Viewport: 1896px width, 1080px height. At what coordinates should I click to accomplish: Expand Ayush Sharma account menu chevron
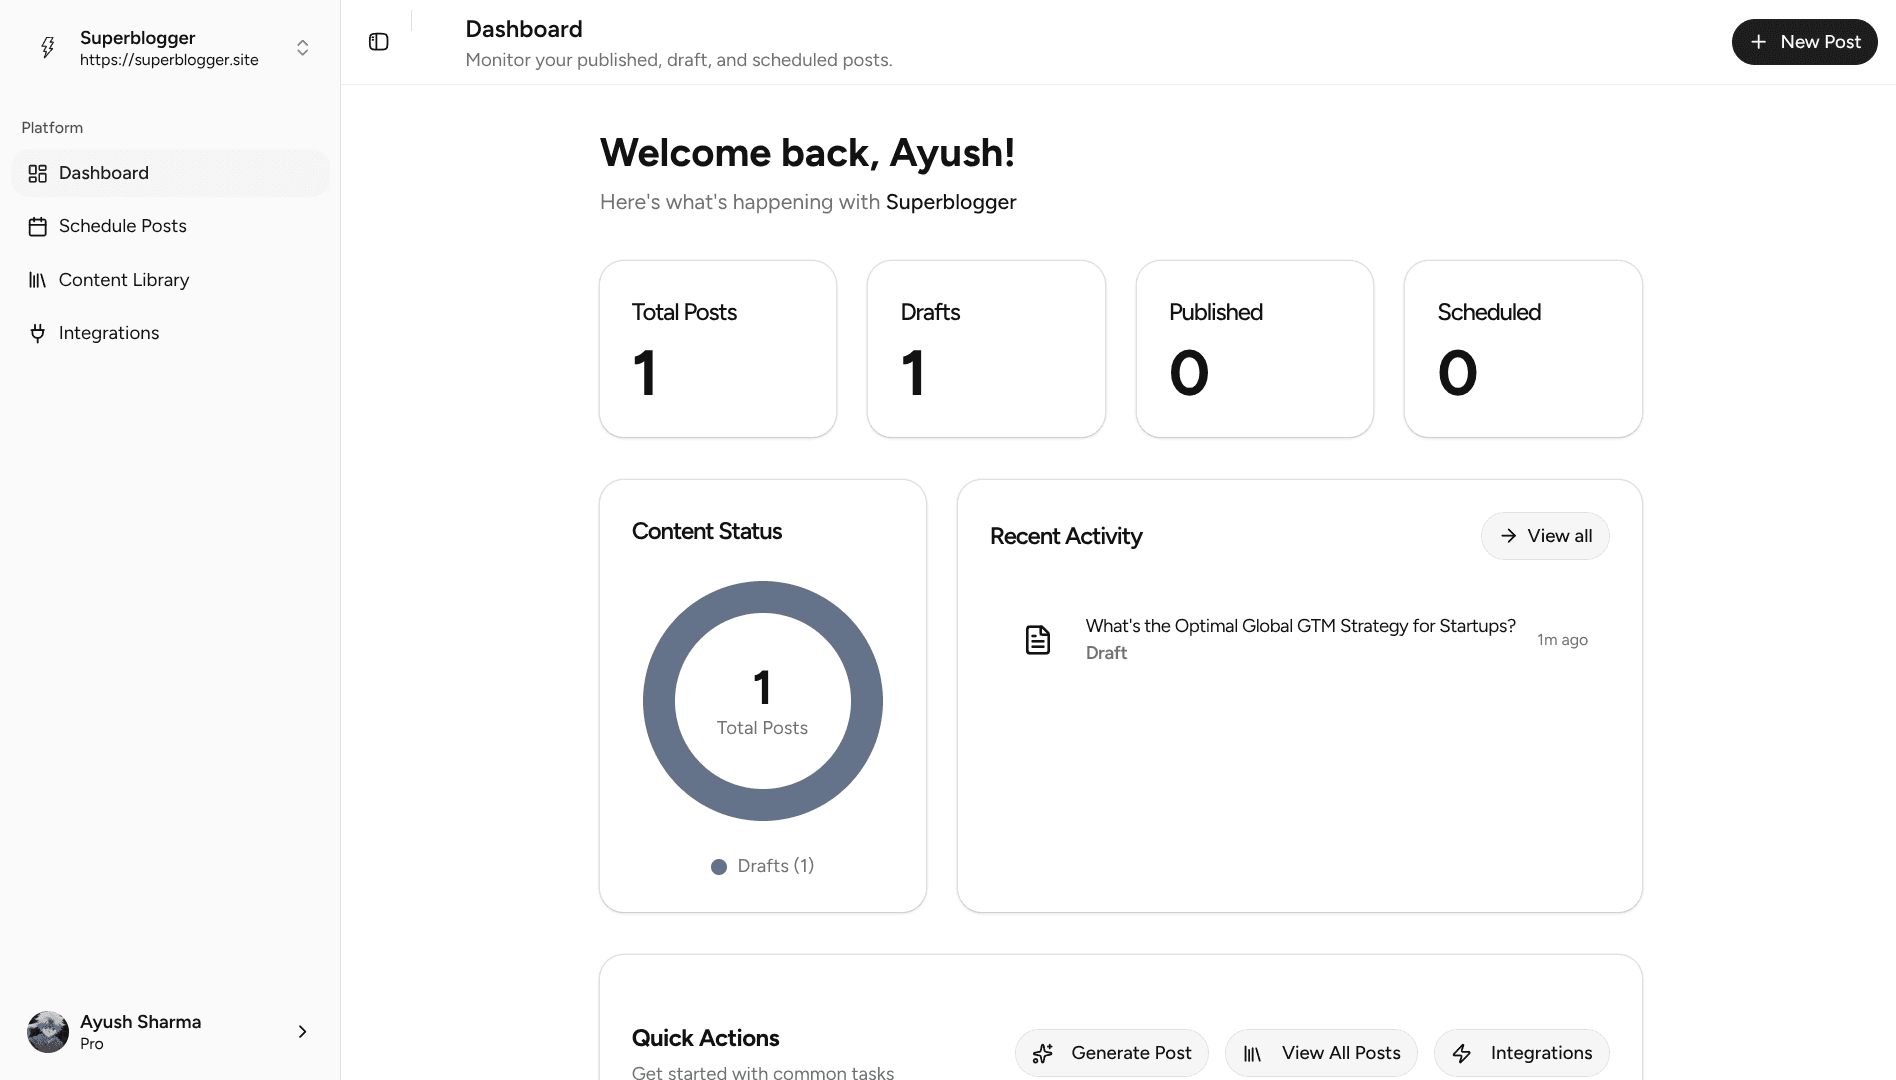(302, 1032)
